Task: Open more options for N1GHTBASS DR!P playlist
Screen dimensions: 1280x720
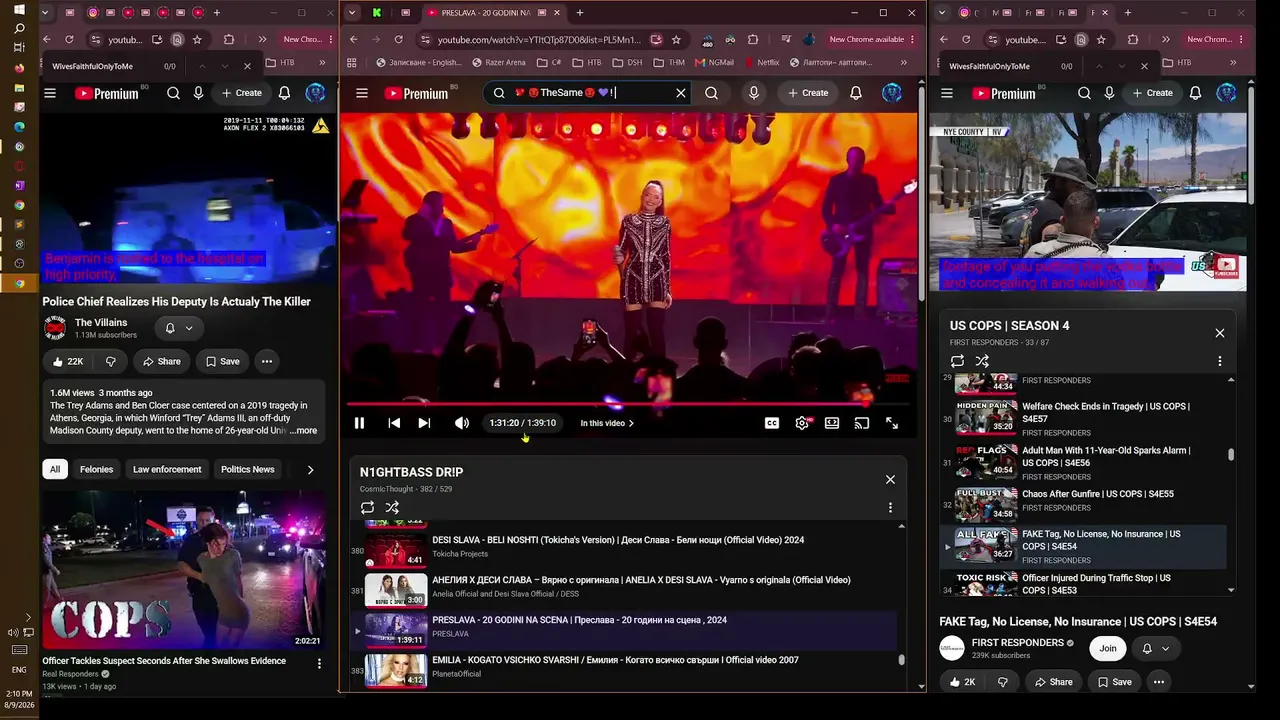Action: [x=890, y=508]
